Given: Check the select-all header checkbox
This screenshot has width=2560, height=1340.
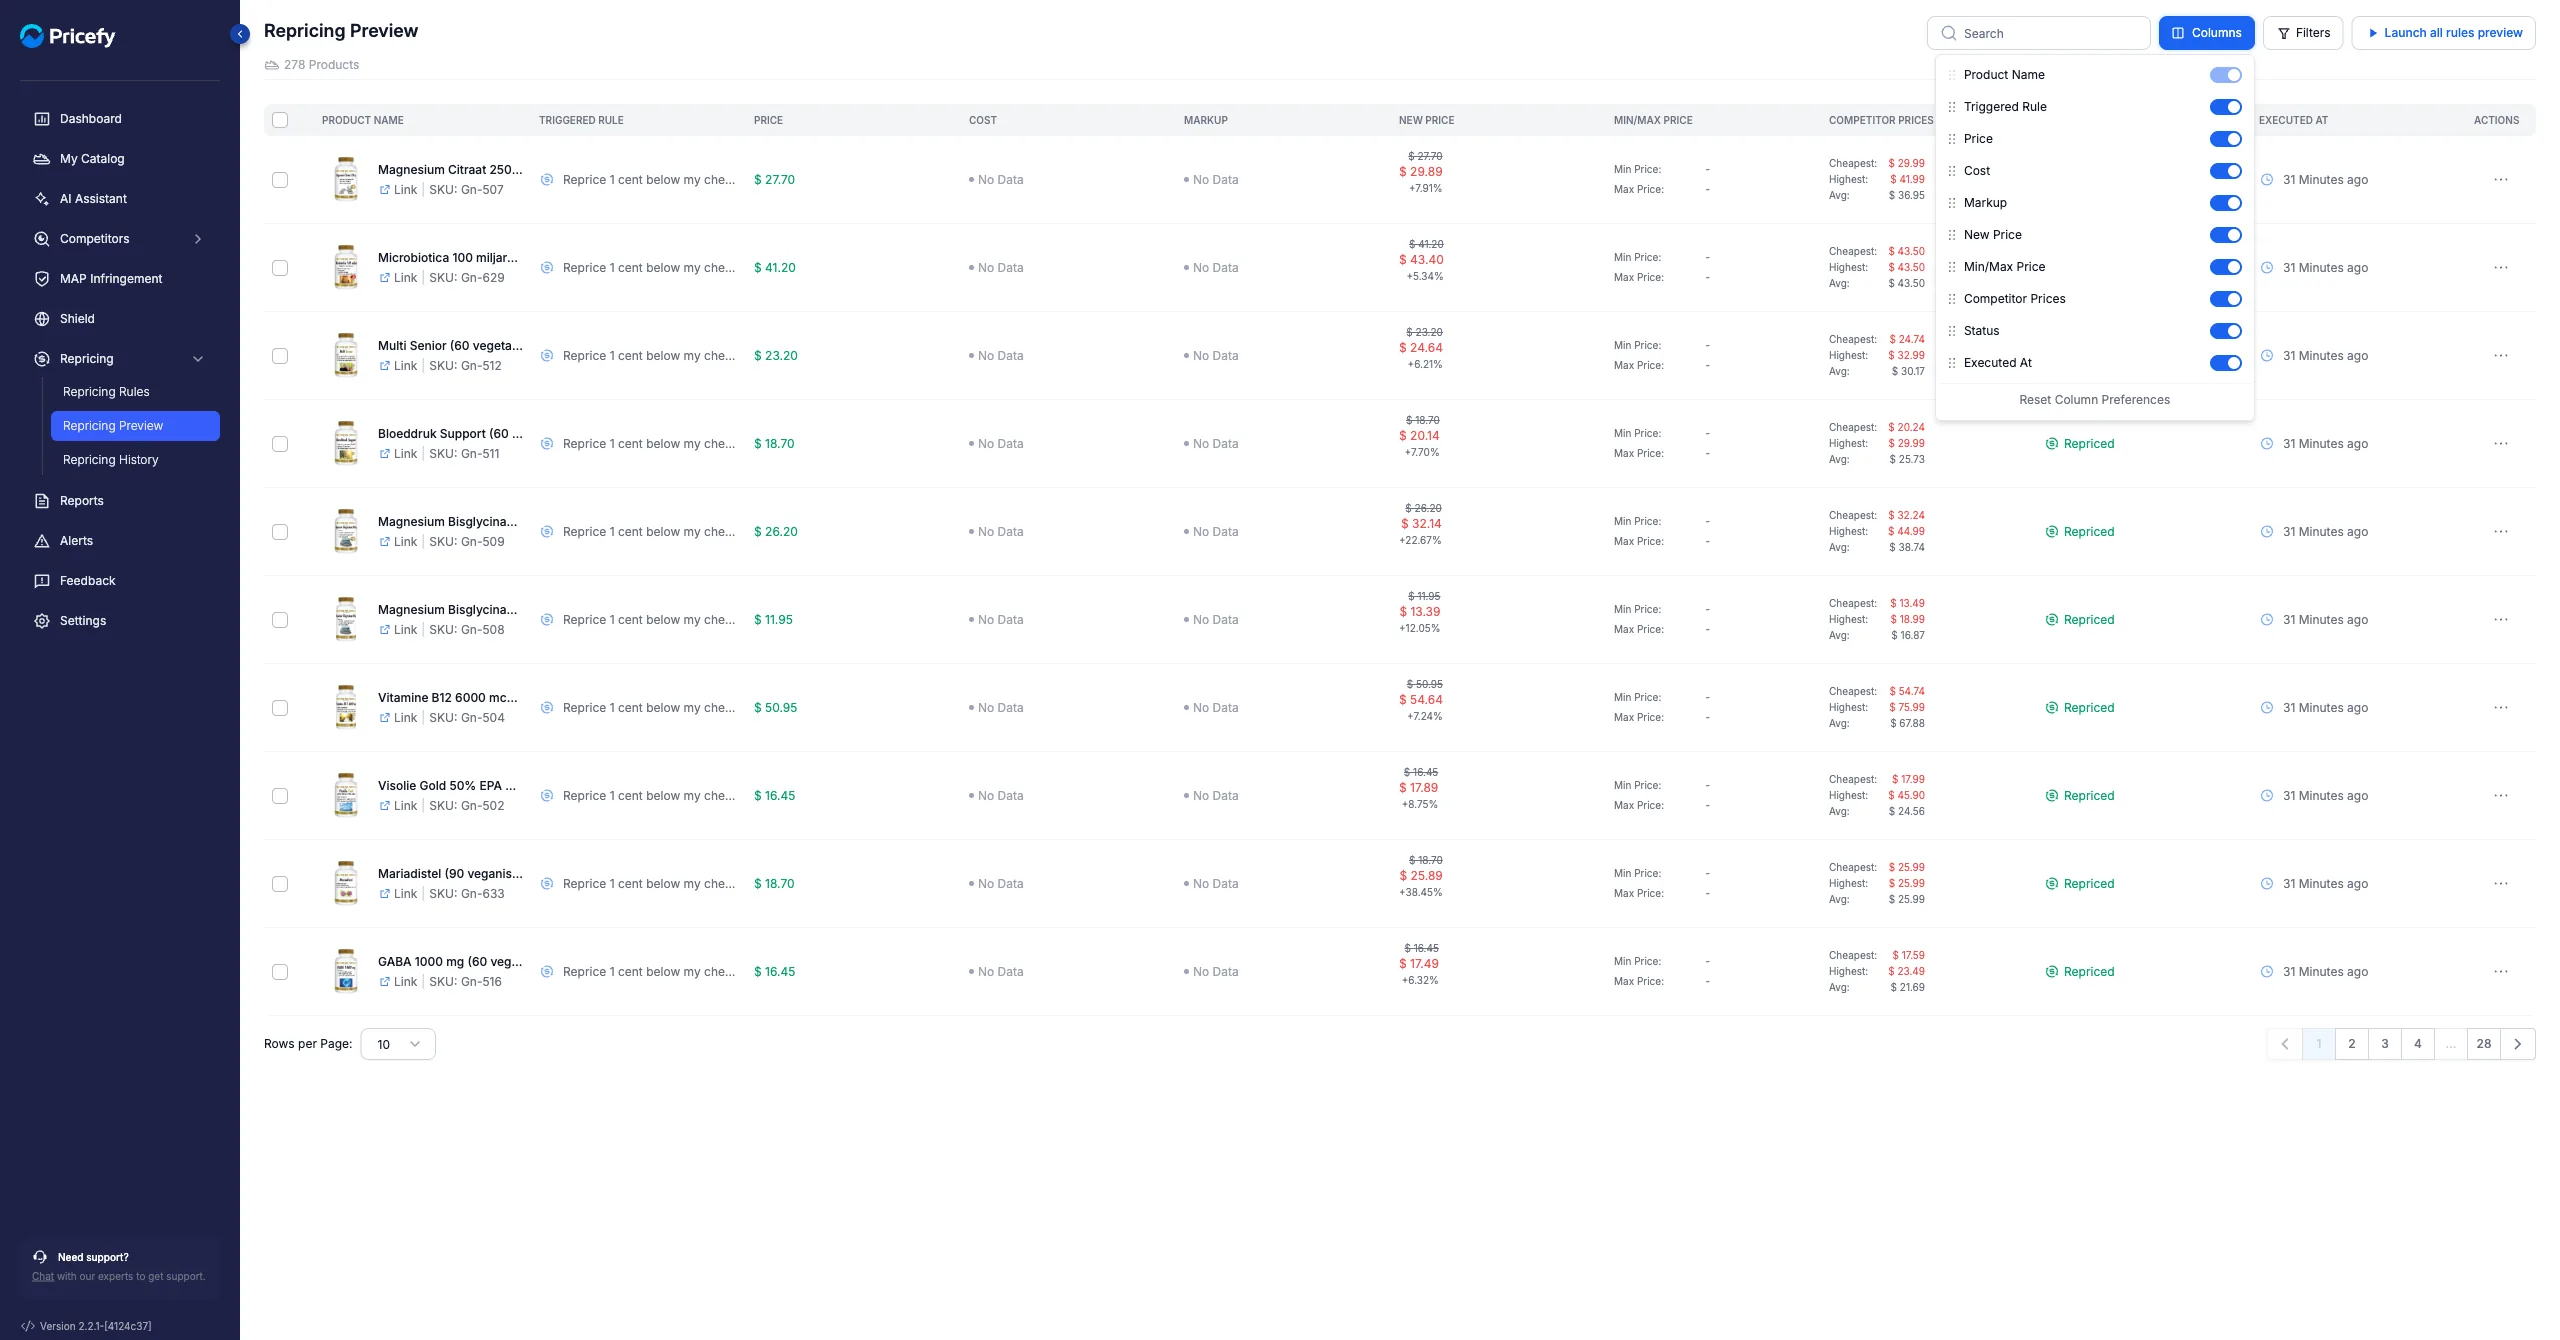Looking at the screenshot, I should [280, 120].
